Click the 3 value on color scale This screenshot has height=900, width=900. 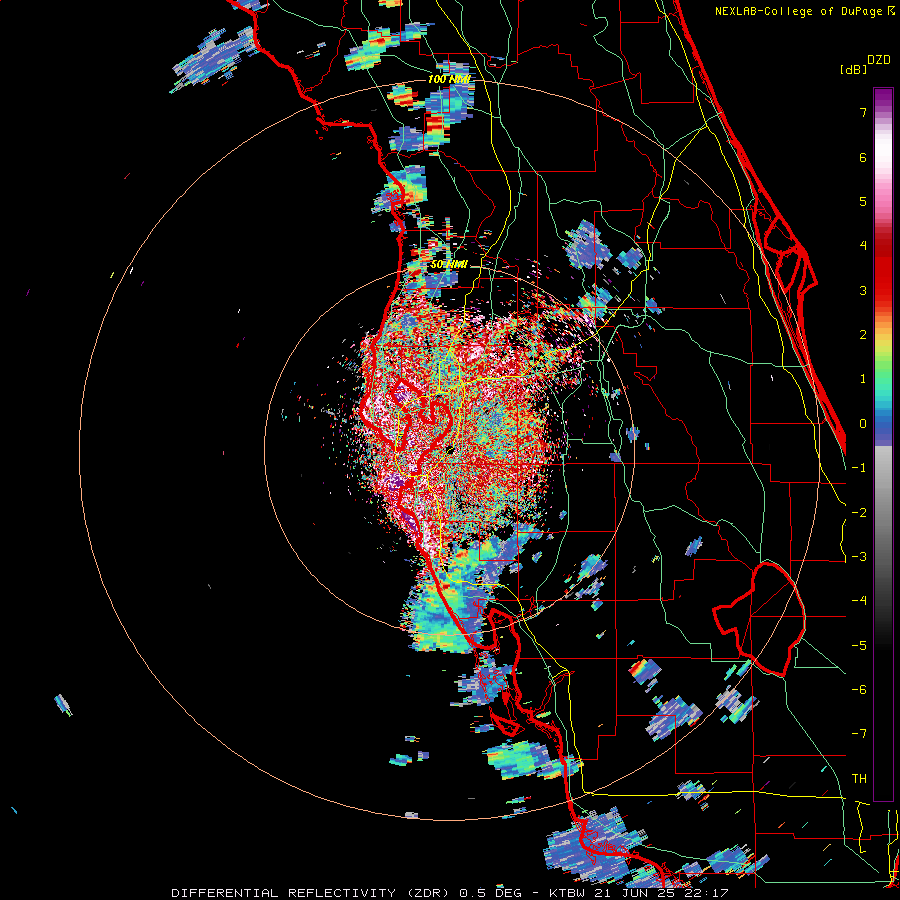(x=863, y=290)
